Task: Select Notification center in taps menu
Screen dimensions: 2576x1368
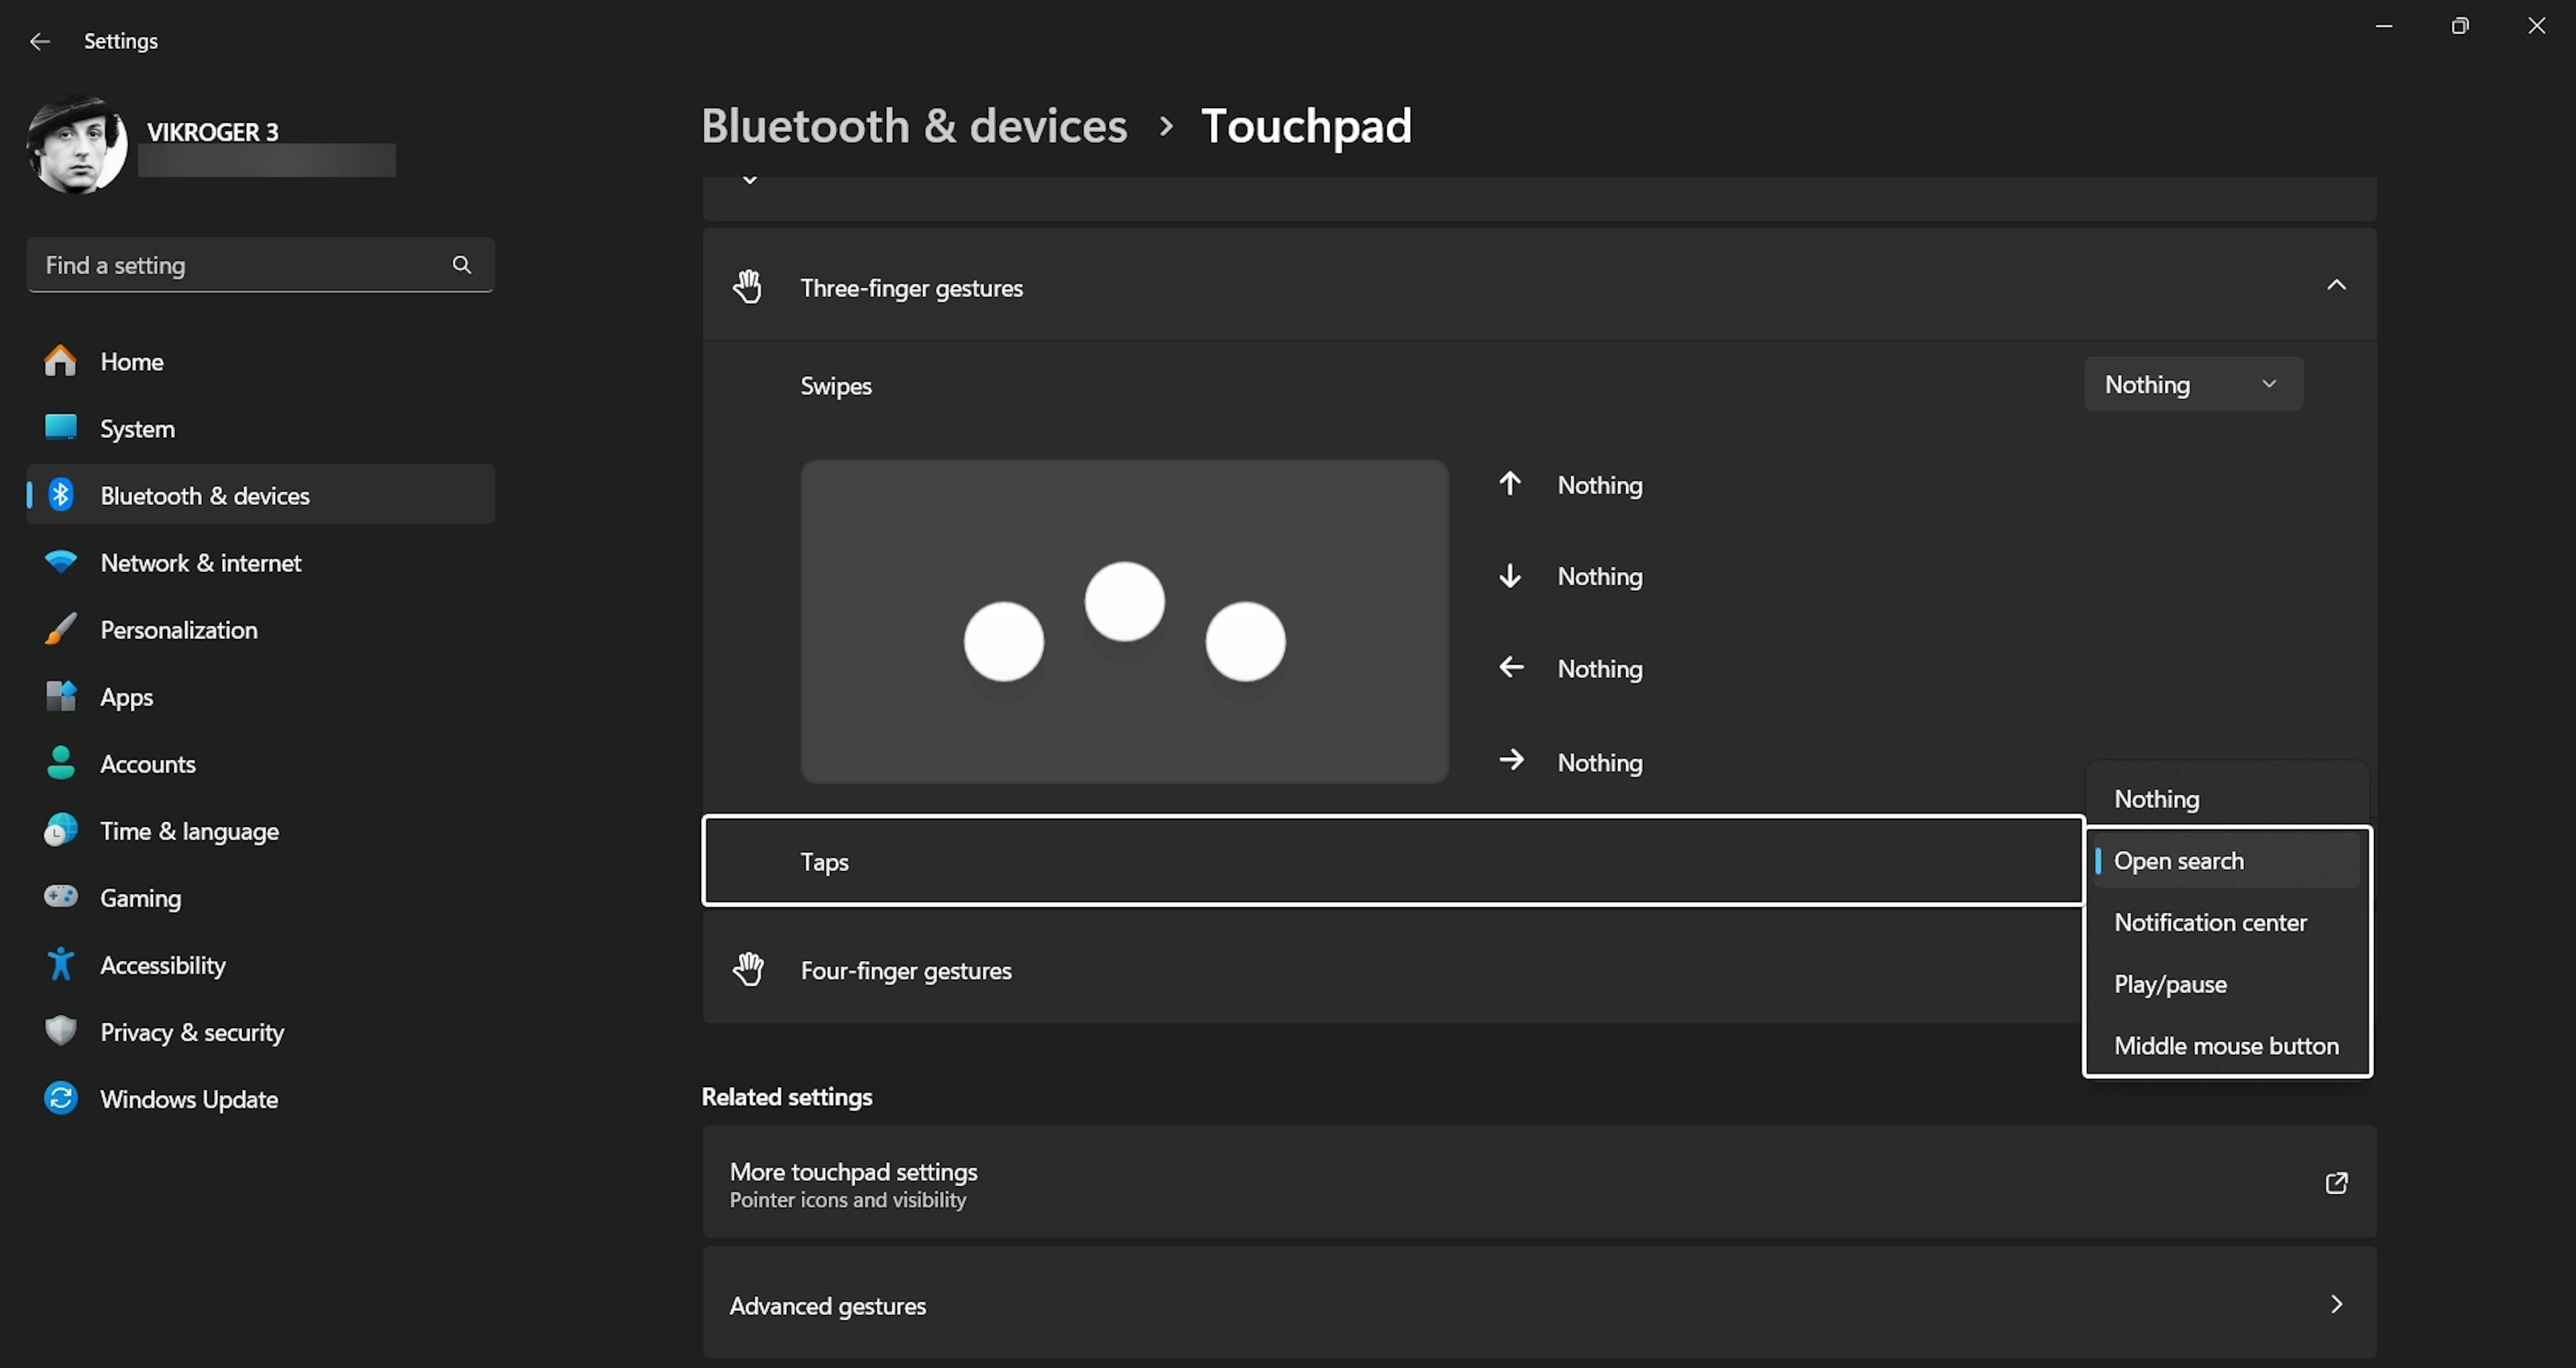Action: [x=2210, y=922]
